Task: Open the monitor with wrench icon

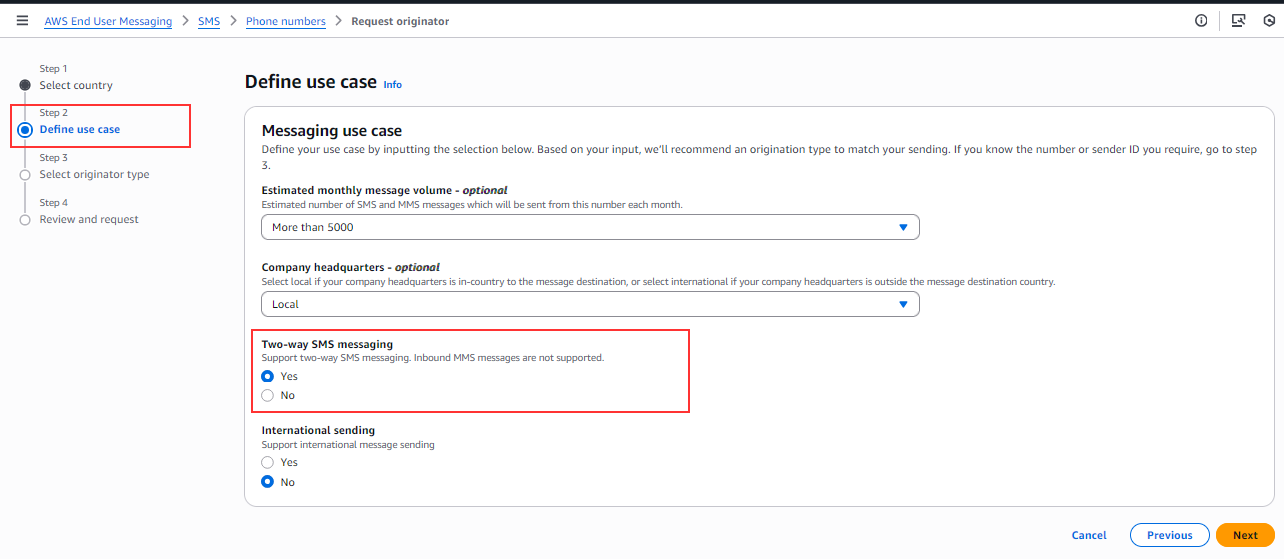Action: (x=1238, y=21)
